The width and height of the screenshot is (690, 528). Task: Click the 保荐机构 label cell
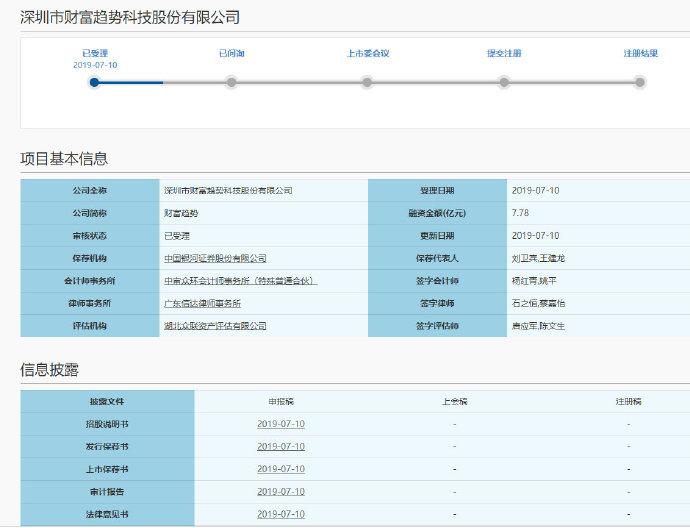(x=90, y=258)
